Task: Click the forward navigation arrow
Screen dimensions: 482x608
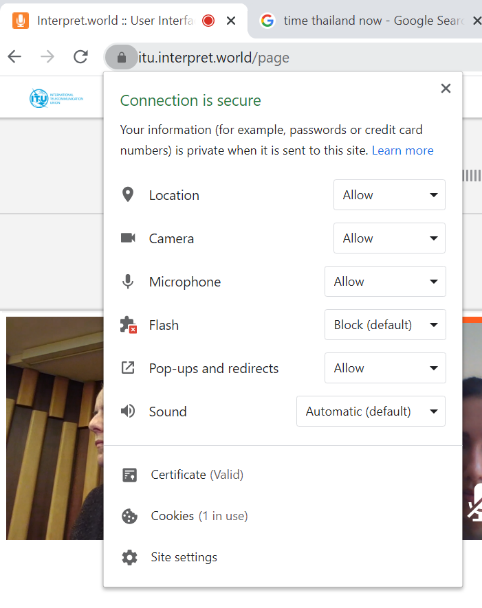Action: click(x=47, y=57)
